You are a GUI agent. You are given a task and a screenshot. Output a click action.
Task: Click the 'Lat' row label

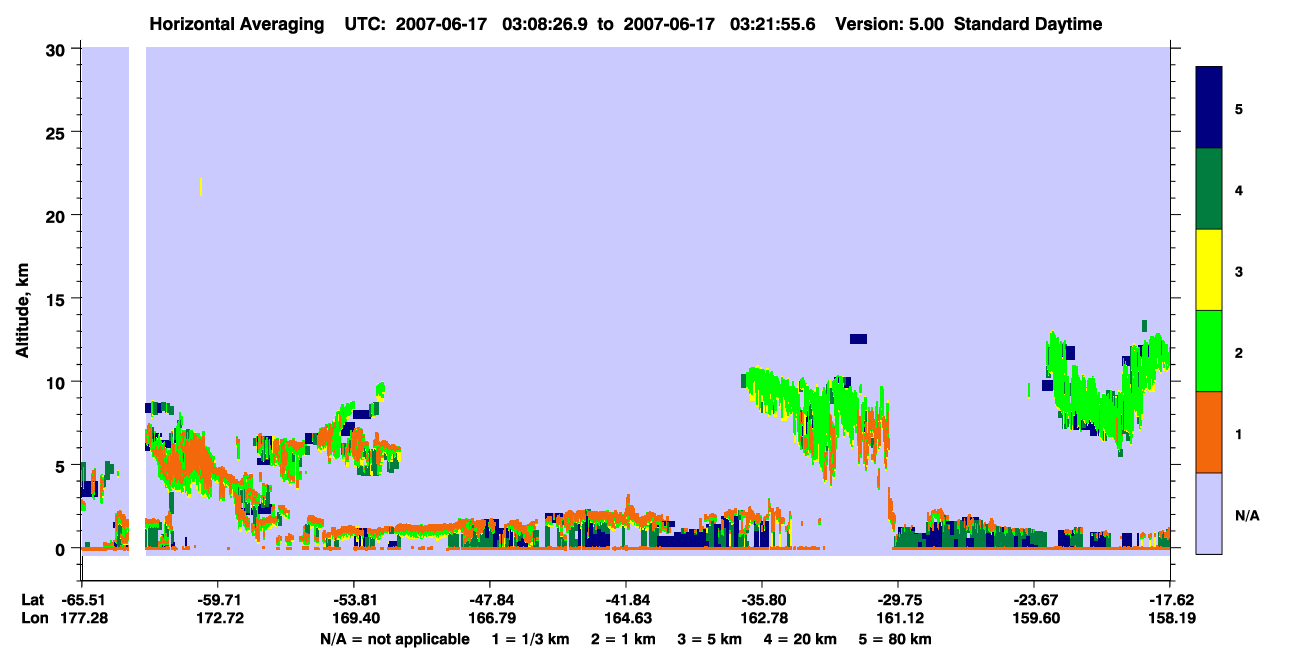coord(33,600)
